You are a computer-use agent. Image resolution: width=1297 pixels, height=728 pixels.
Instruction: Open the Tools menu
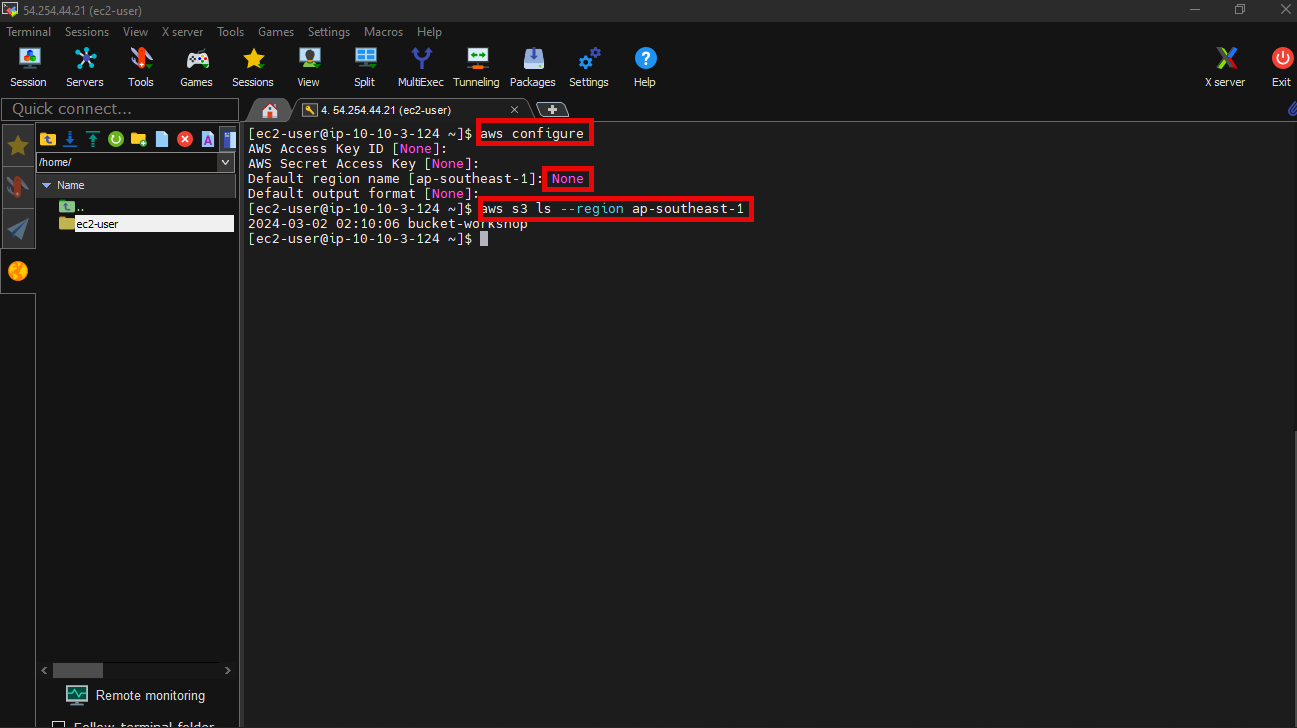coord(230,32)
